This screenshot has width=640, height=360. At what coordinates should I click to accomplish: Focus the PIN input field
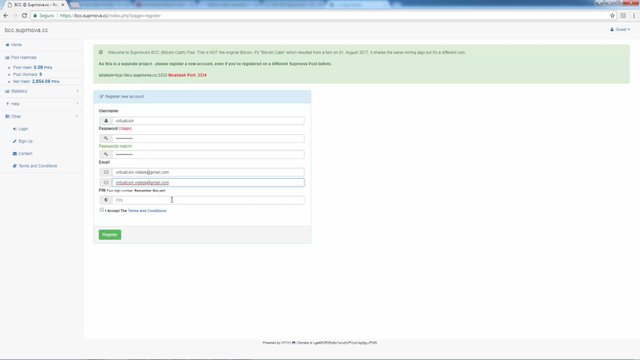[x=208, y=200]
